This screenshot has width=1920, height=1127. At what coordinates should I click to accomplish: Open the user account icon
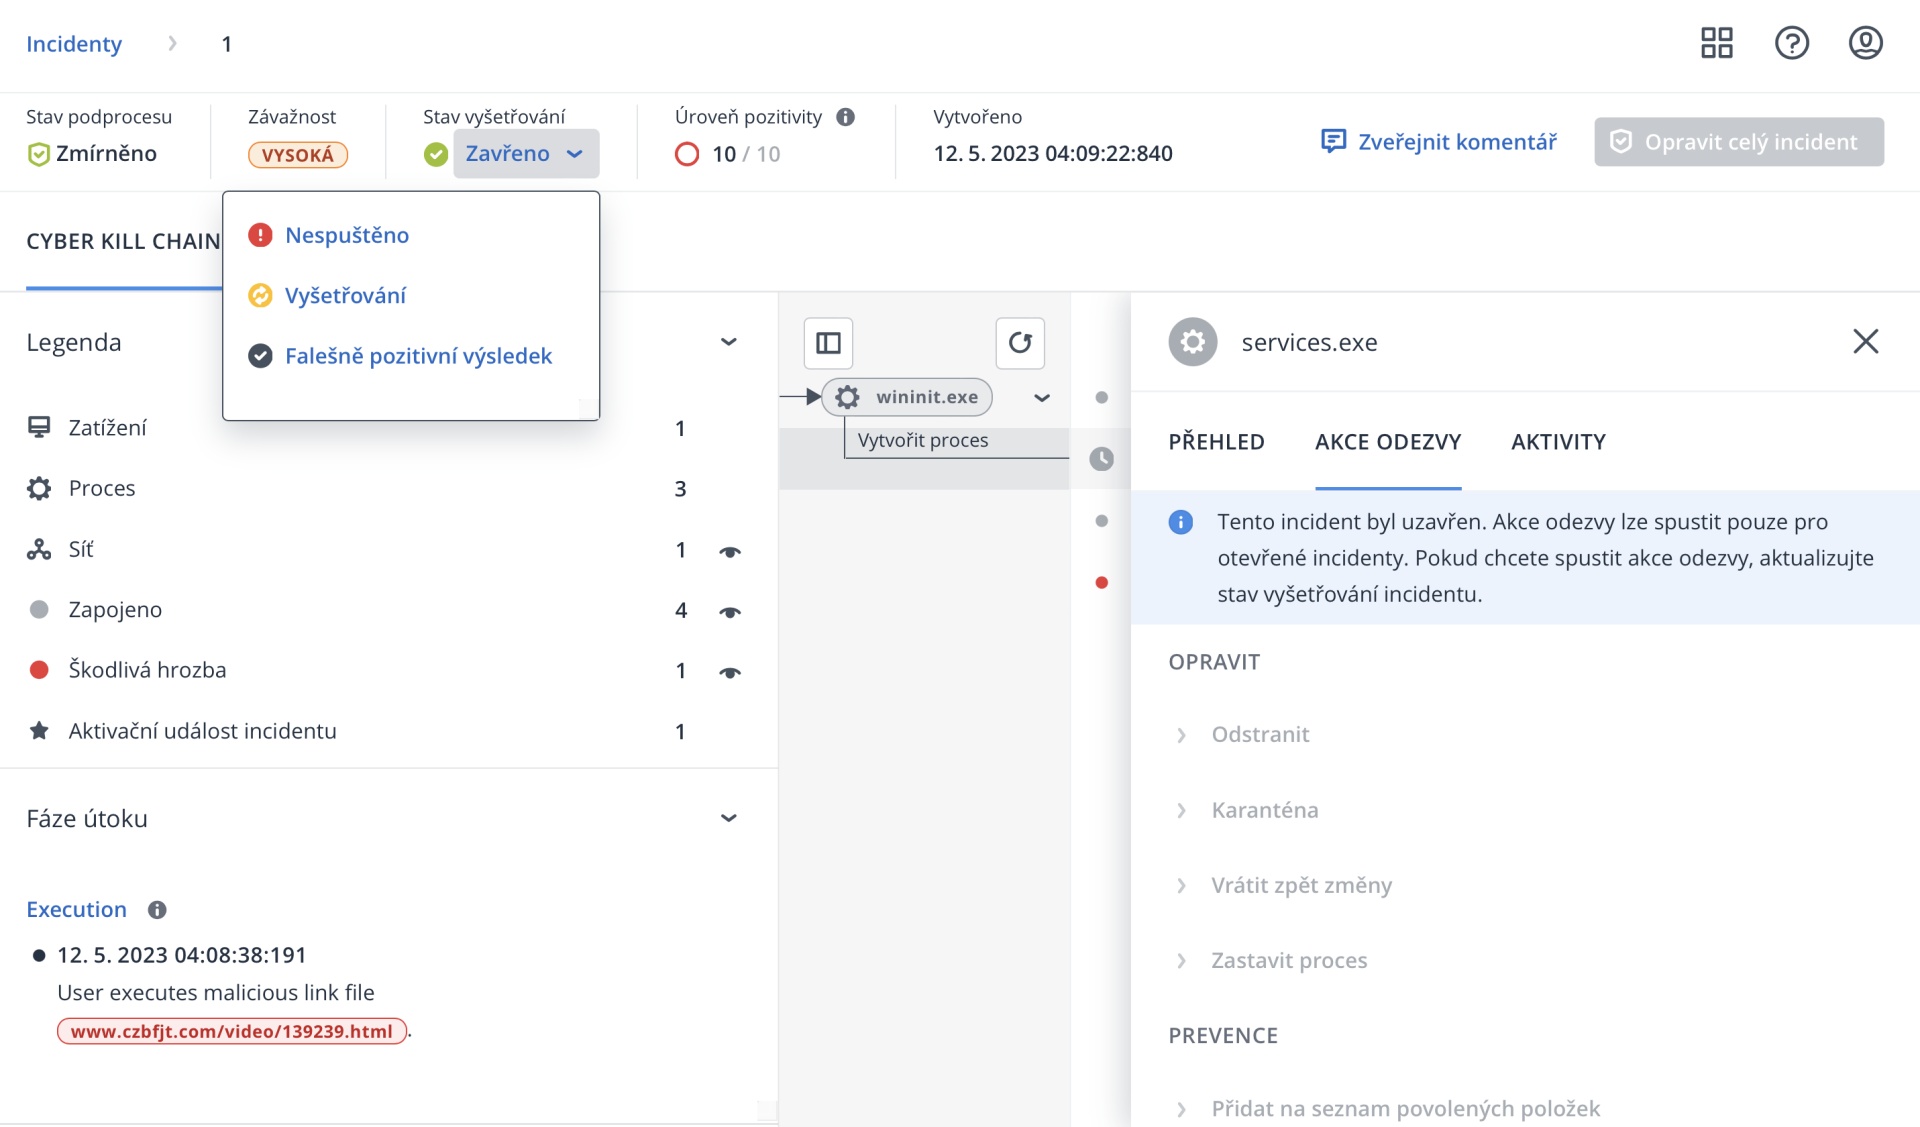1866,43
